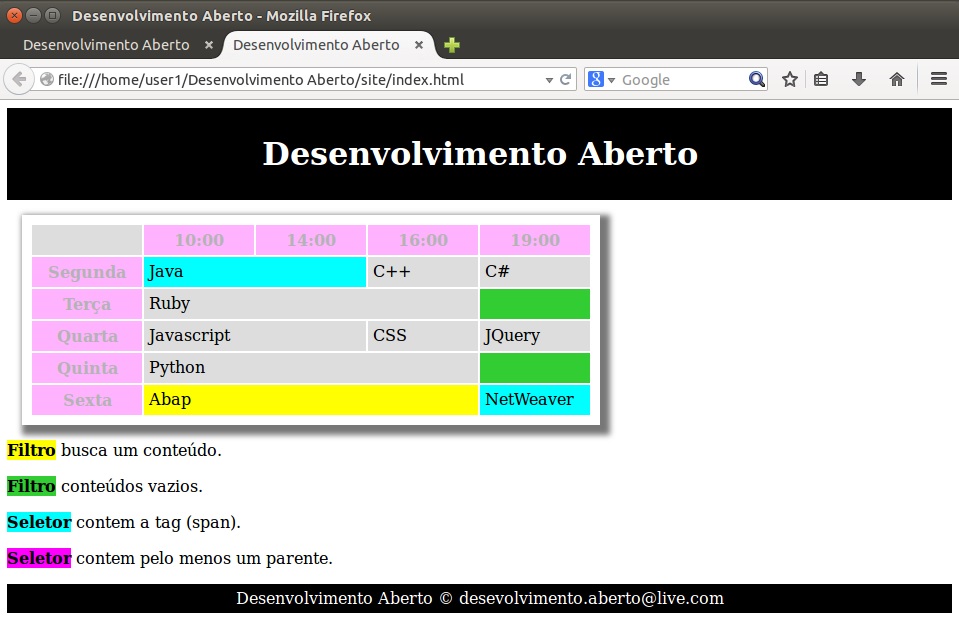Close the active Desenvolvimento Aberto tab
959x631 pixels.
pos(419,45)
